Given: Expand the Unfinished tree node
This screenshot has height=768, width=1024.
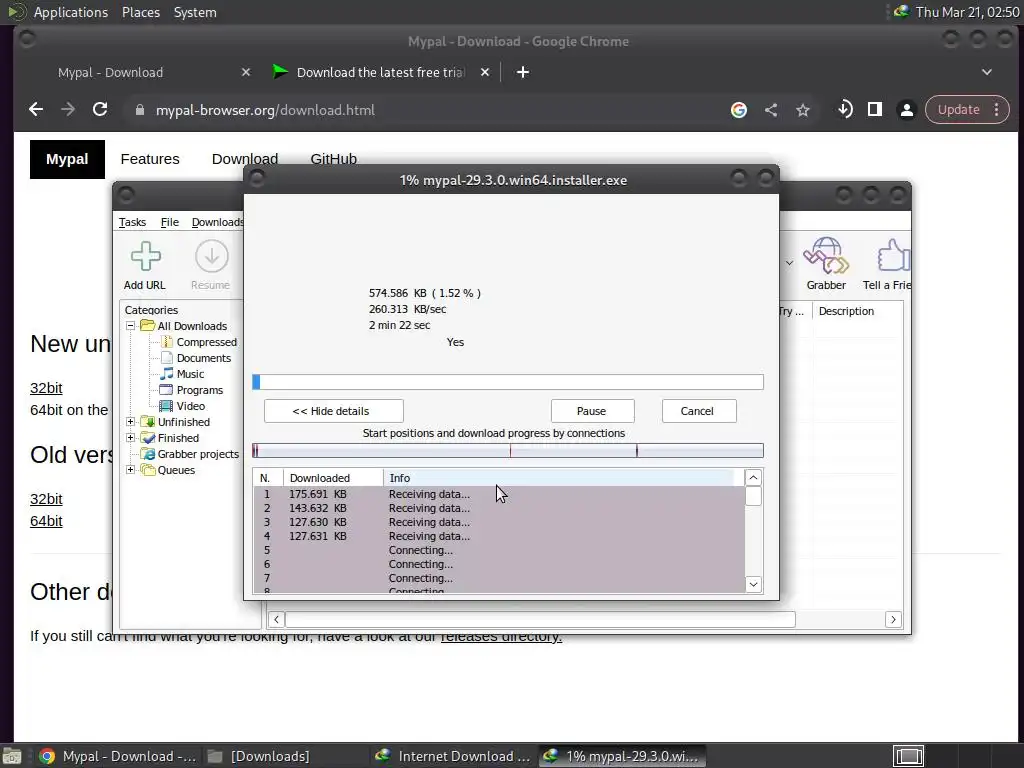Looking at the screenshot, I should click(131, 422).
